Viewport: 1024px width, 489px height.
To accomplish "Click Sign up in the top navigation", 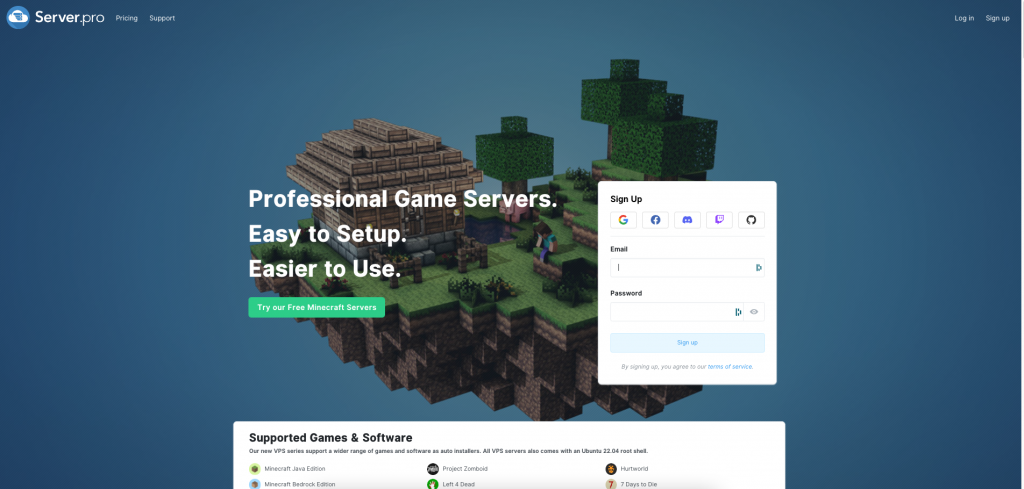I will pos(997,18).
